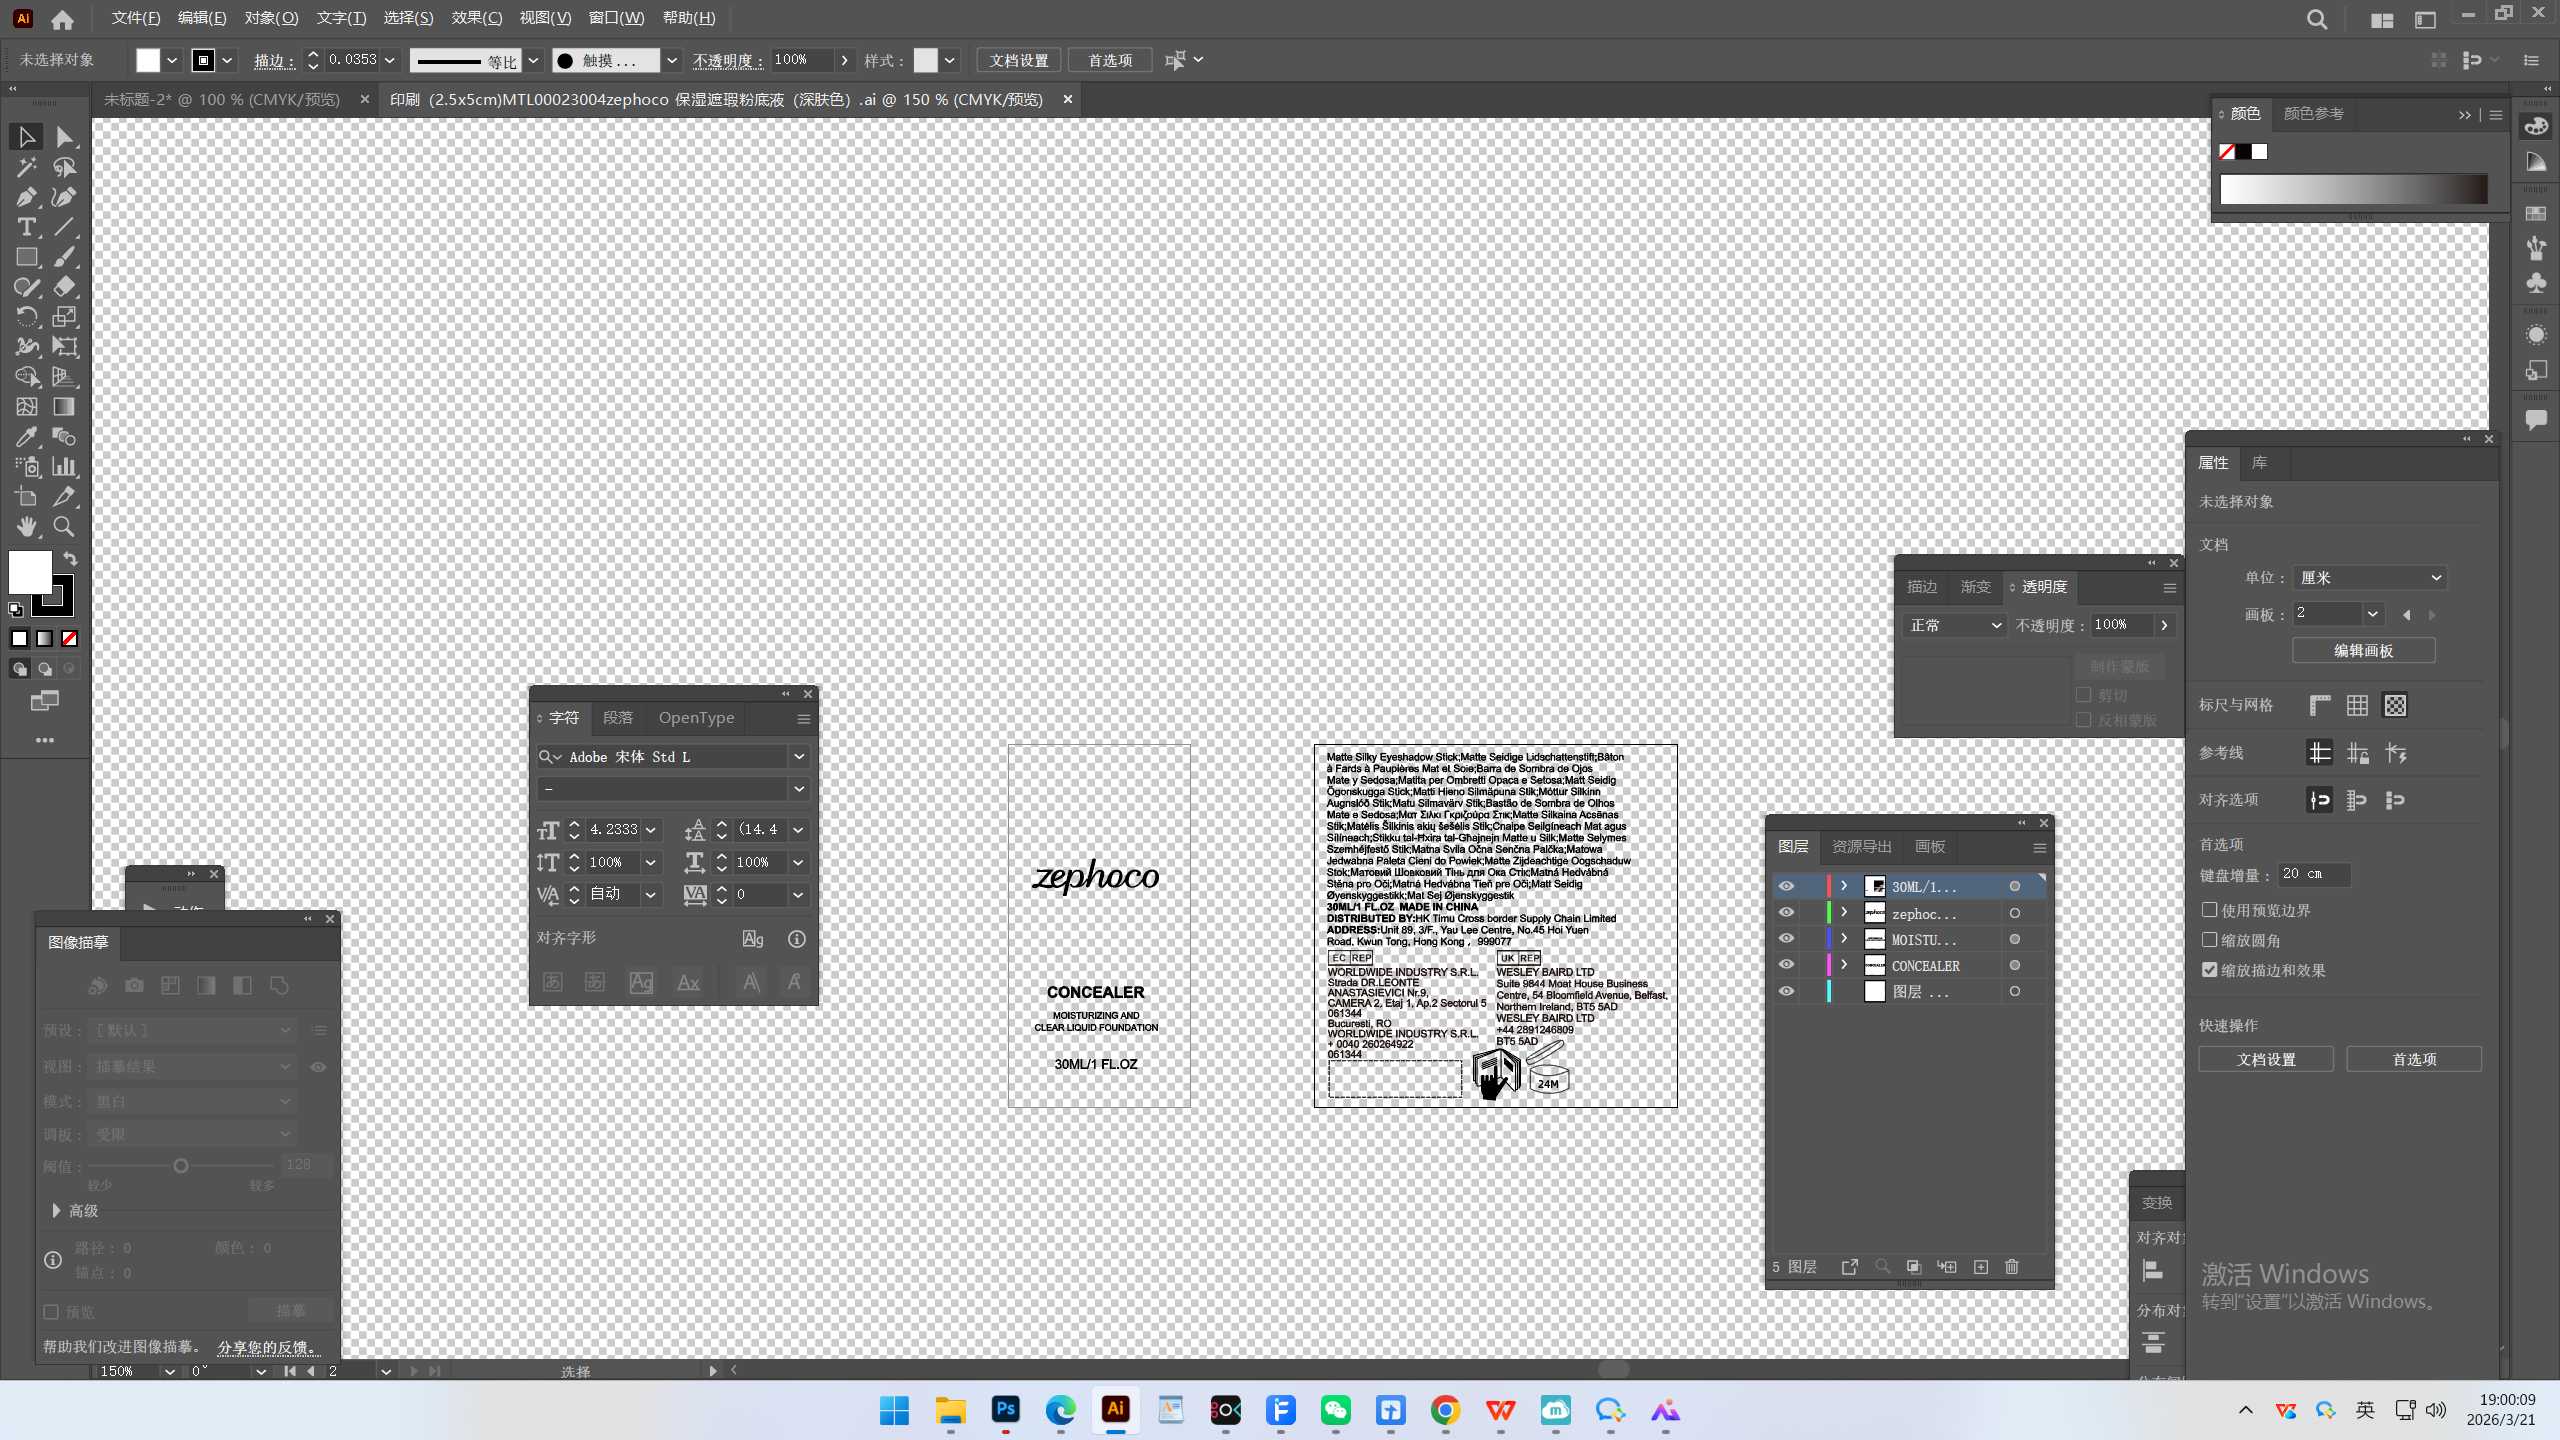
Task: Select the Type tool
Action: (27, 227)
